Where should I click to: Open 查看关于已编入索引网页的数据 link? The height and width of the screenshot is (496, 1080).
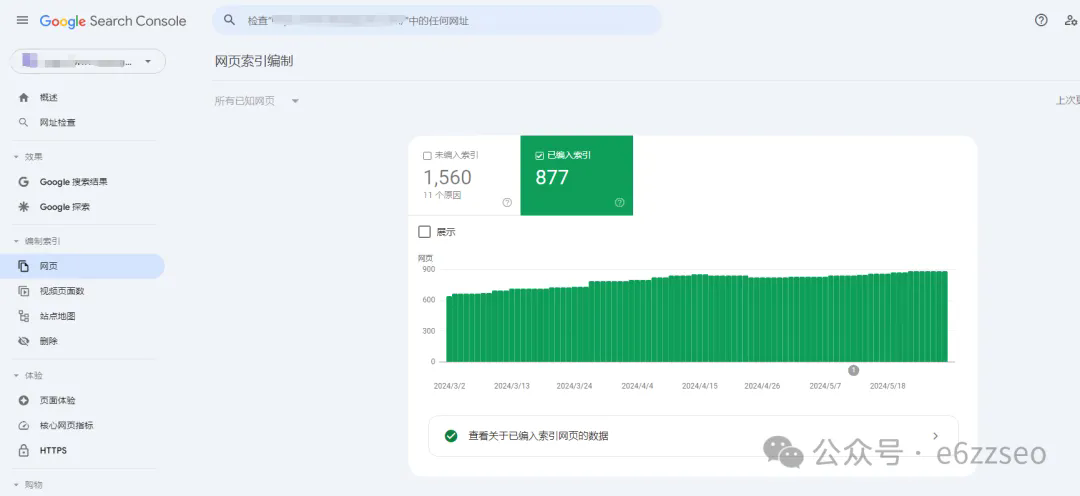(x=693, y=436)
